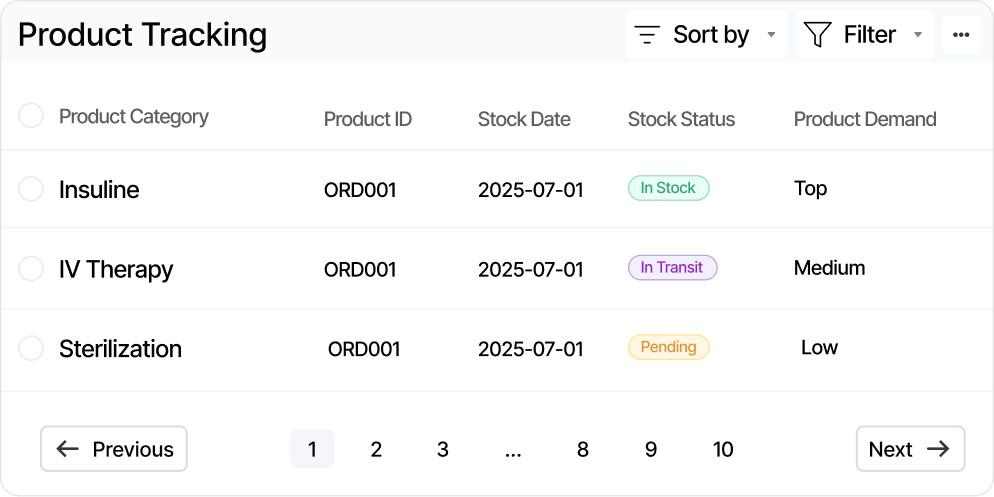Go to page 2
The height and width of the screenshot is (497, 994).
(x=376, y=449)
